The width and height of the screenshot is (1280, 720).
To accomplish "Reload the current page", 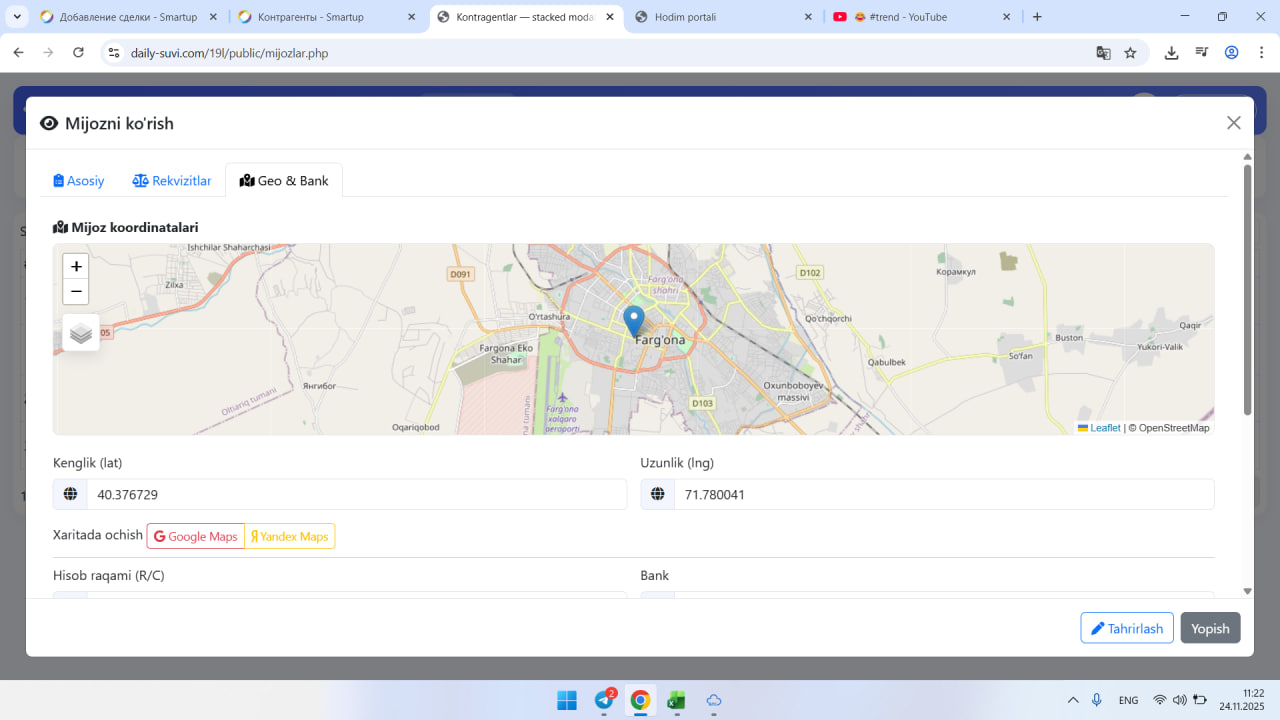I will pyautogui.click(x=79, y=53).
